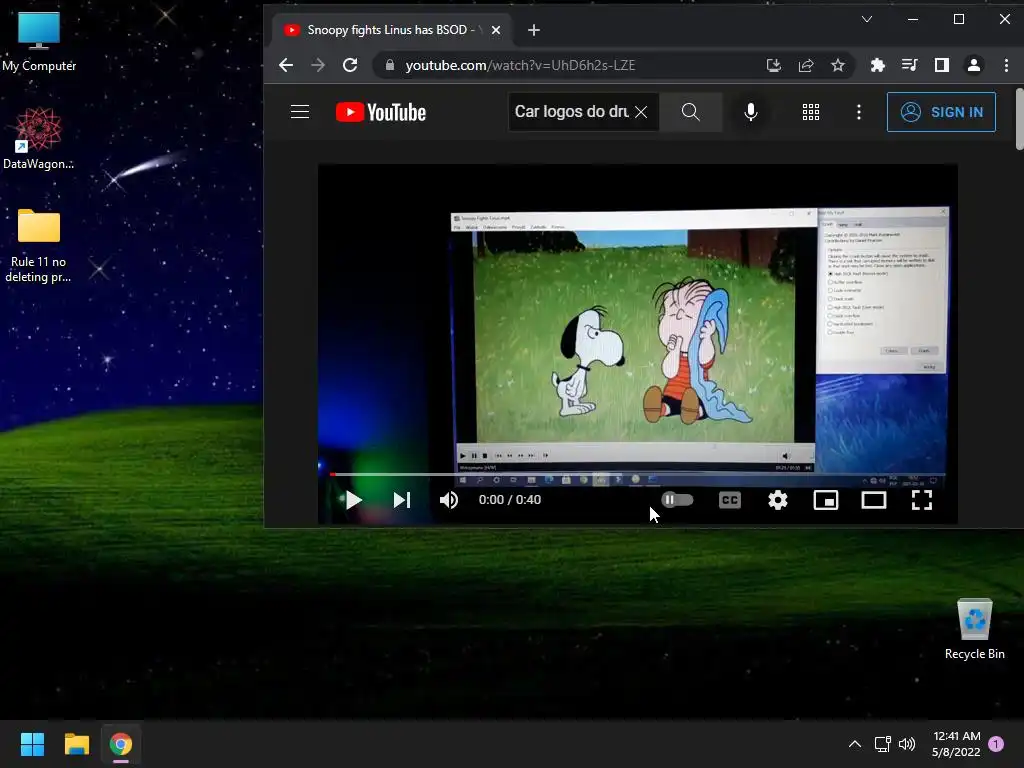Skip to next video

[x=402, y=500]
